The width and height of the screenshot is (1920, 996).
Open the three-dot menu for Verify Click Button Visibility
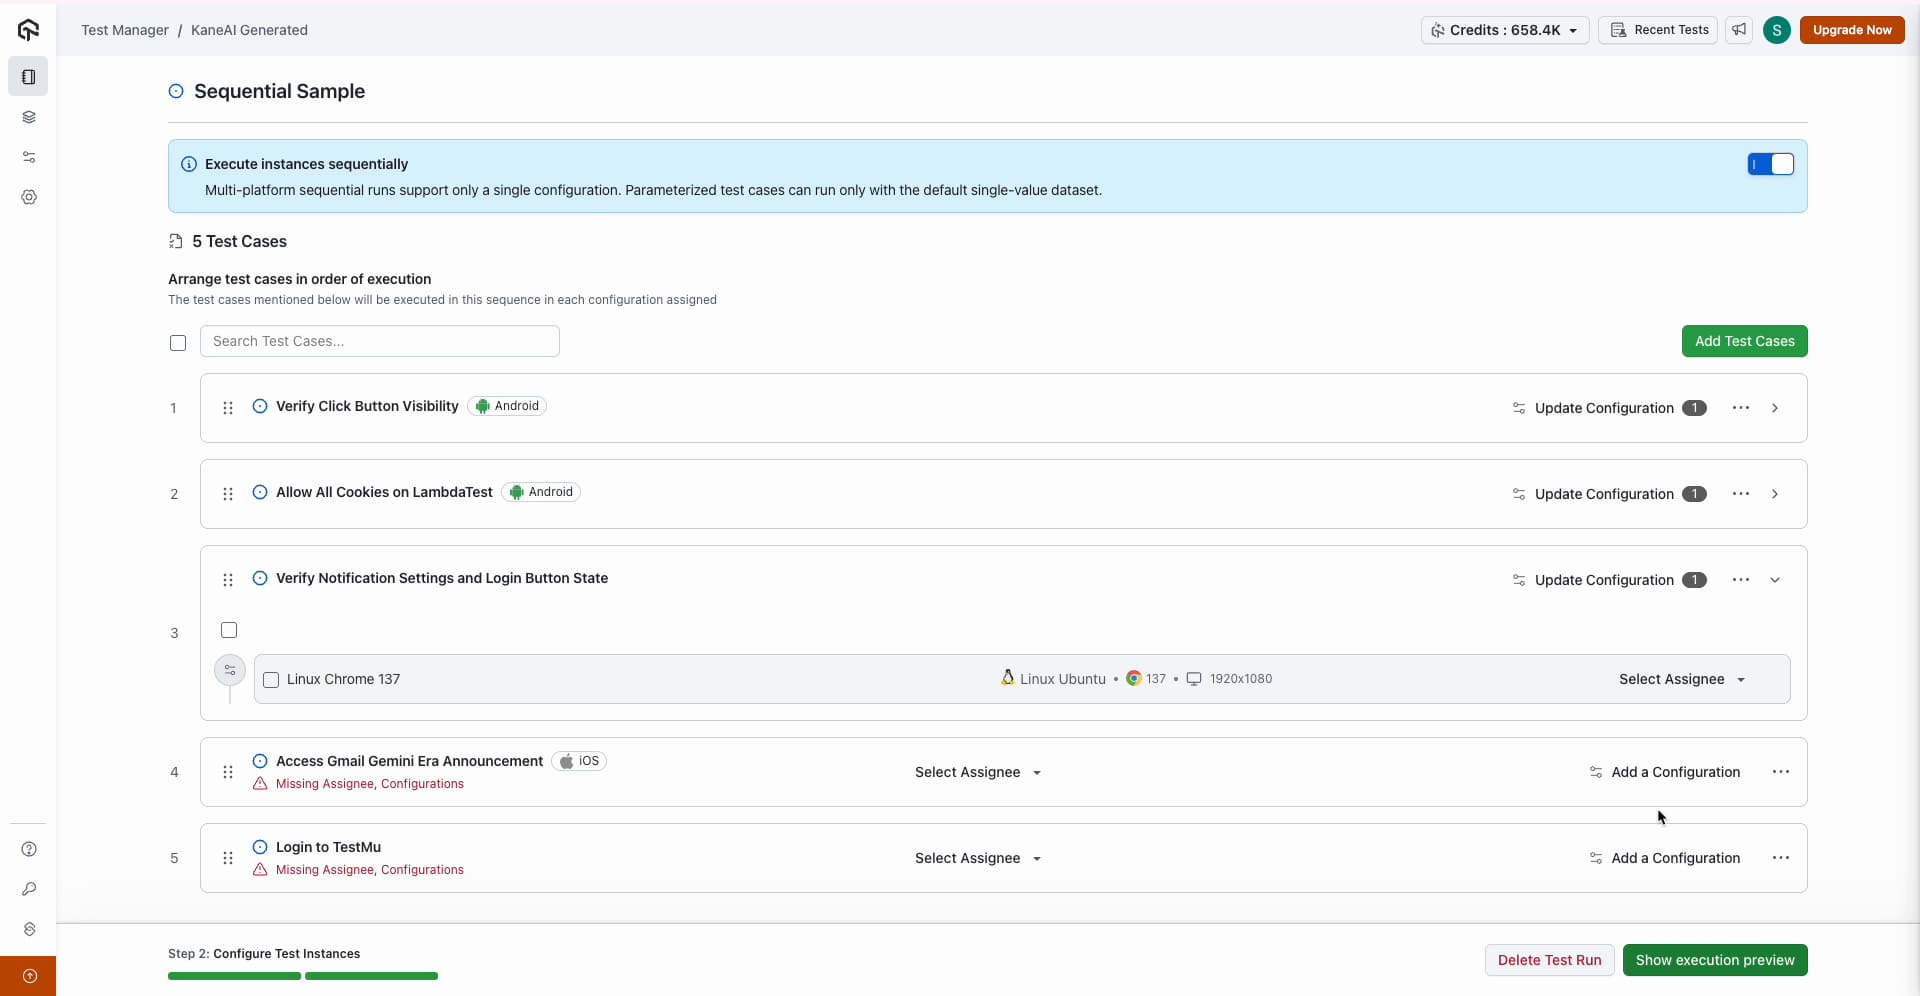coord(1741,407)
